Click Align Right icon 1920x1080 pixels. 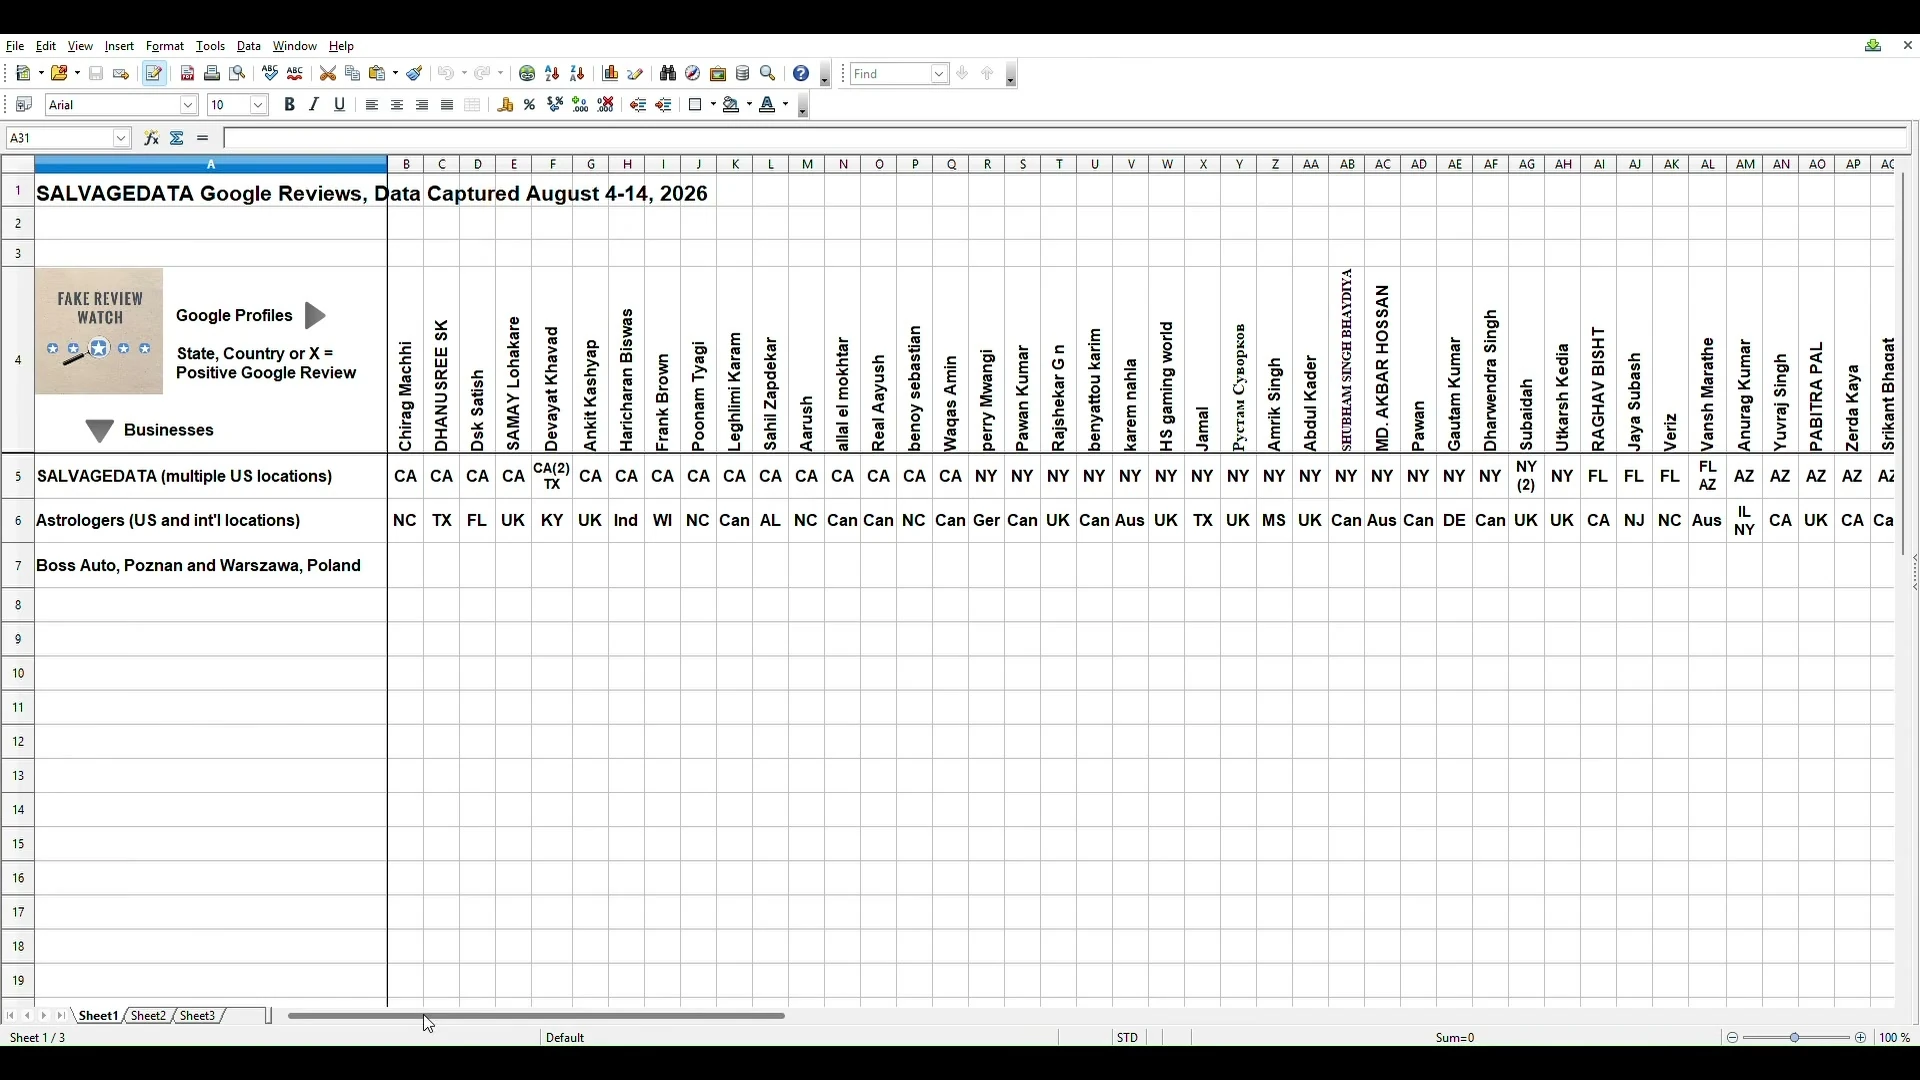423,105
